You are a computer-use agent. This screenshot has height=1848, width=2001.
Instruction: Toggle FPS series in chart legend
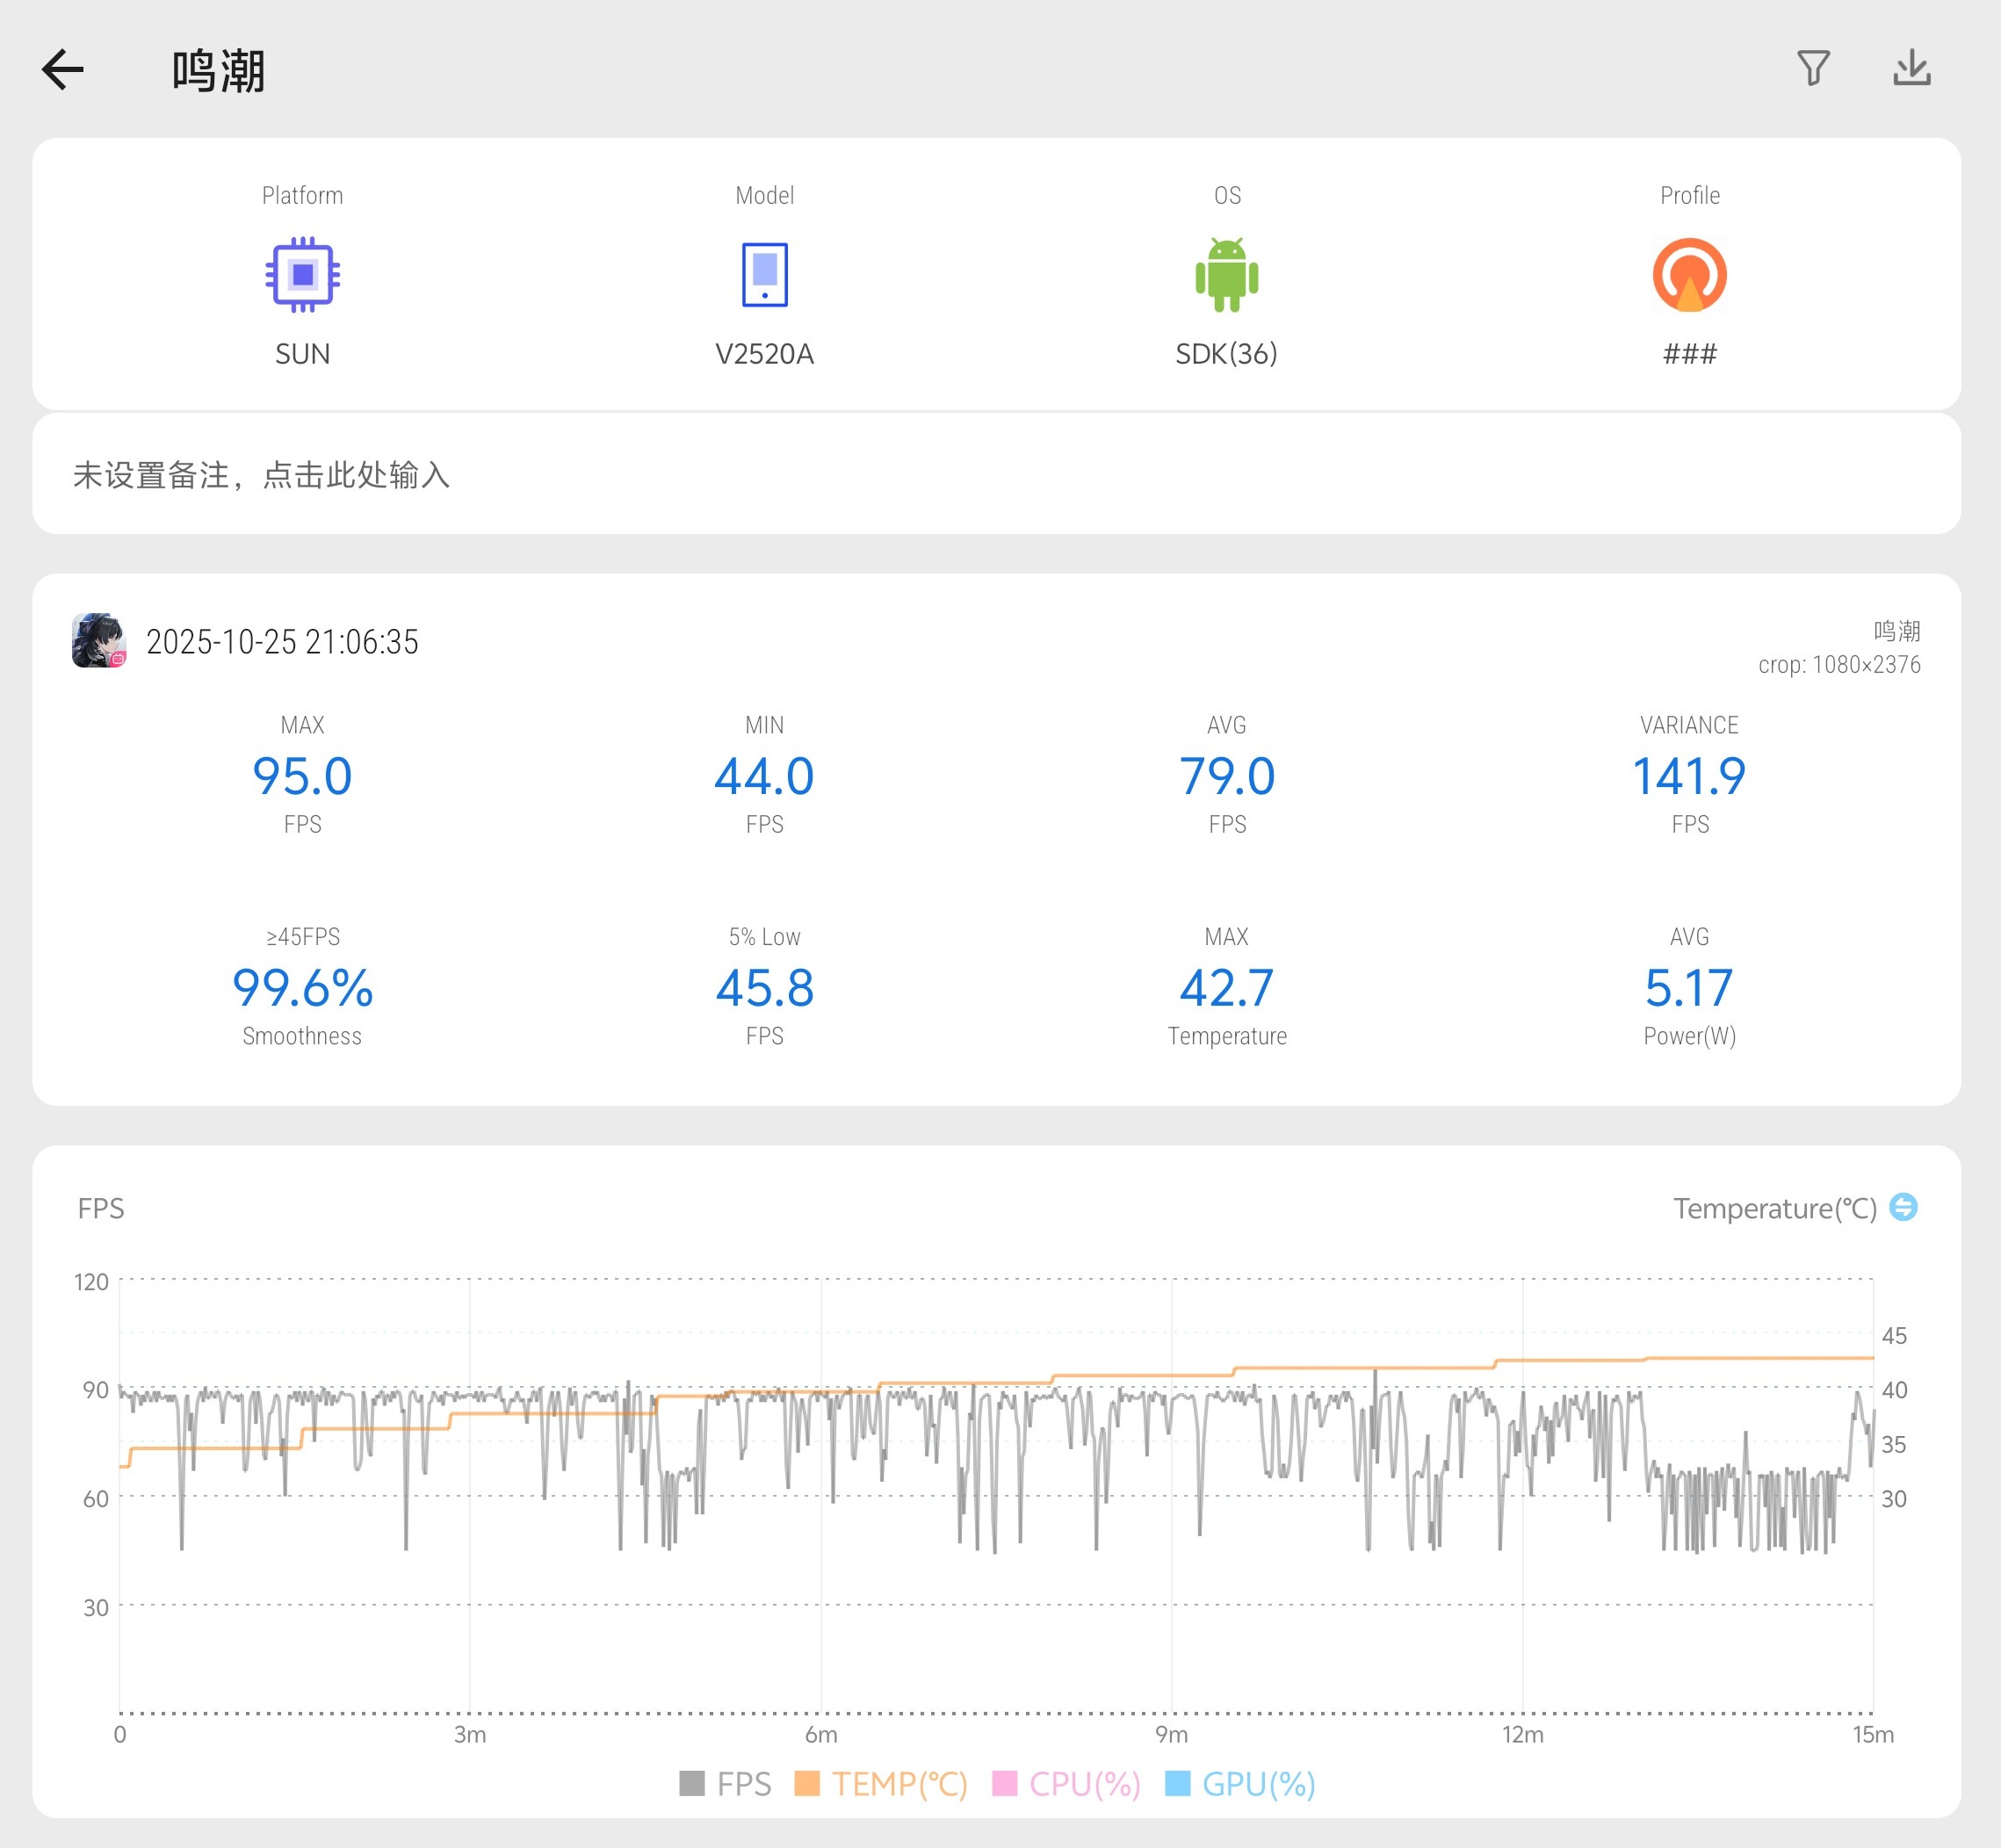(x=725, y=1784)
